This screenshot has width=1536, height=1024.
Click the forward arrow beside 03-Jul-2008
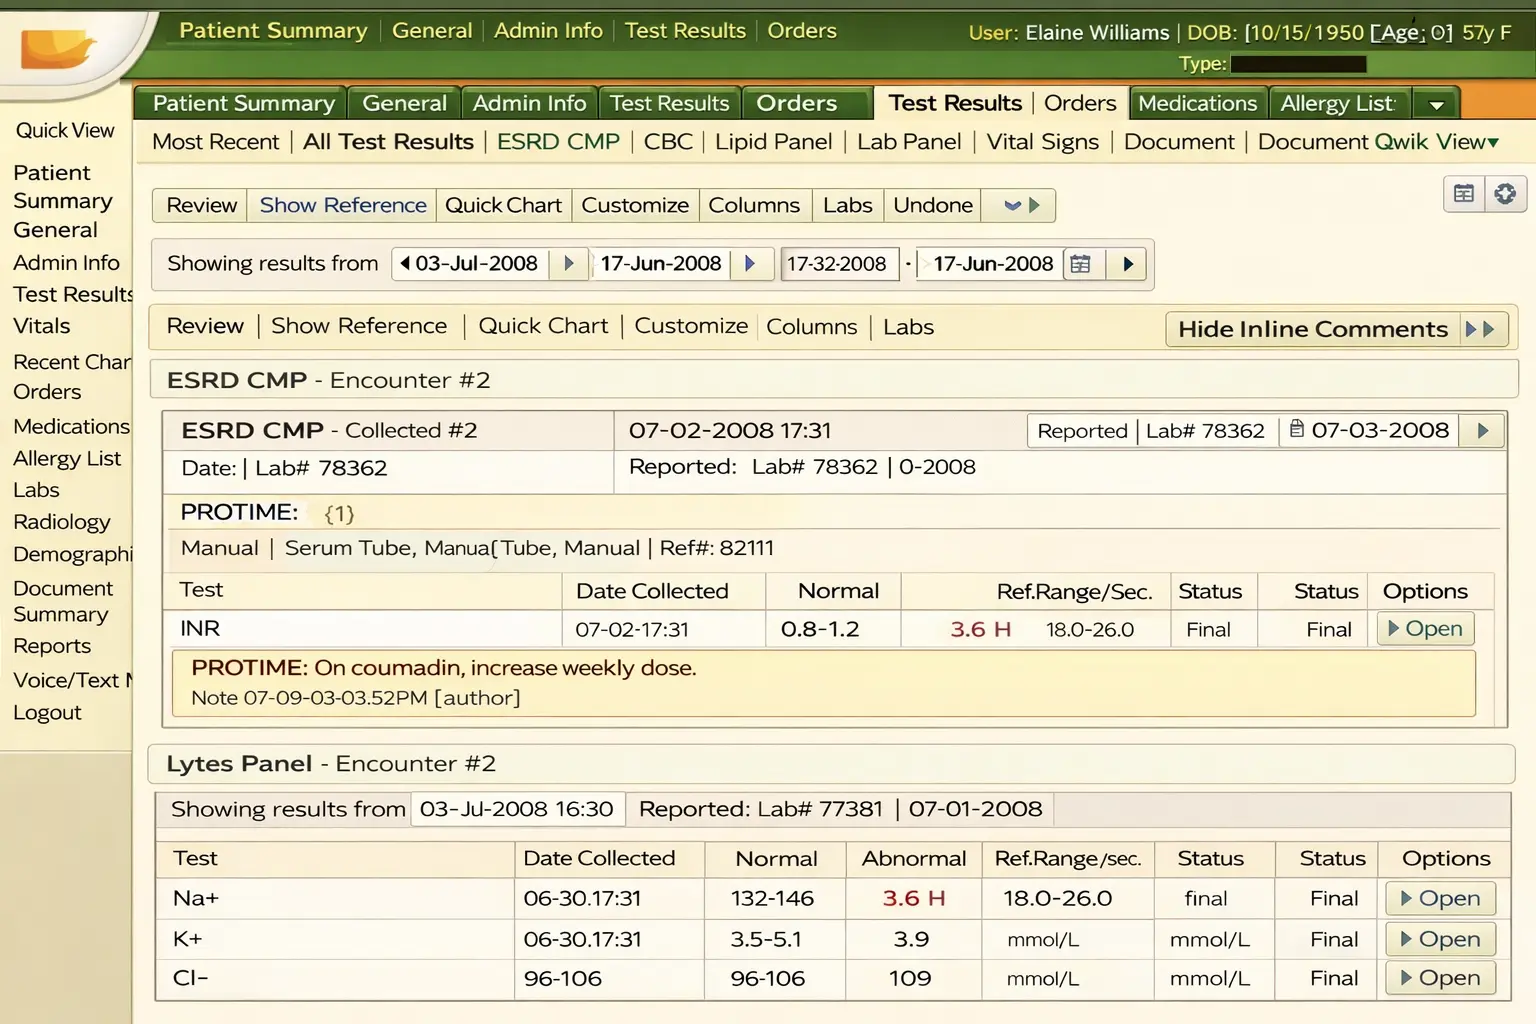point(568,263)
